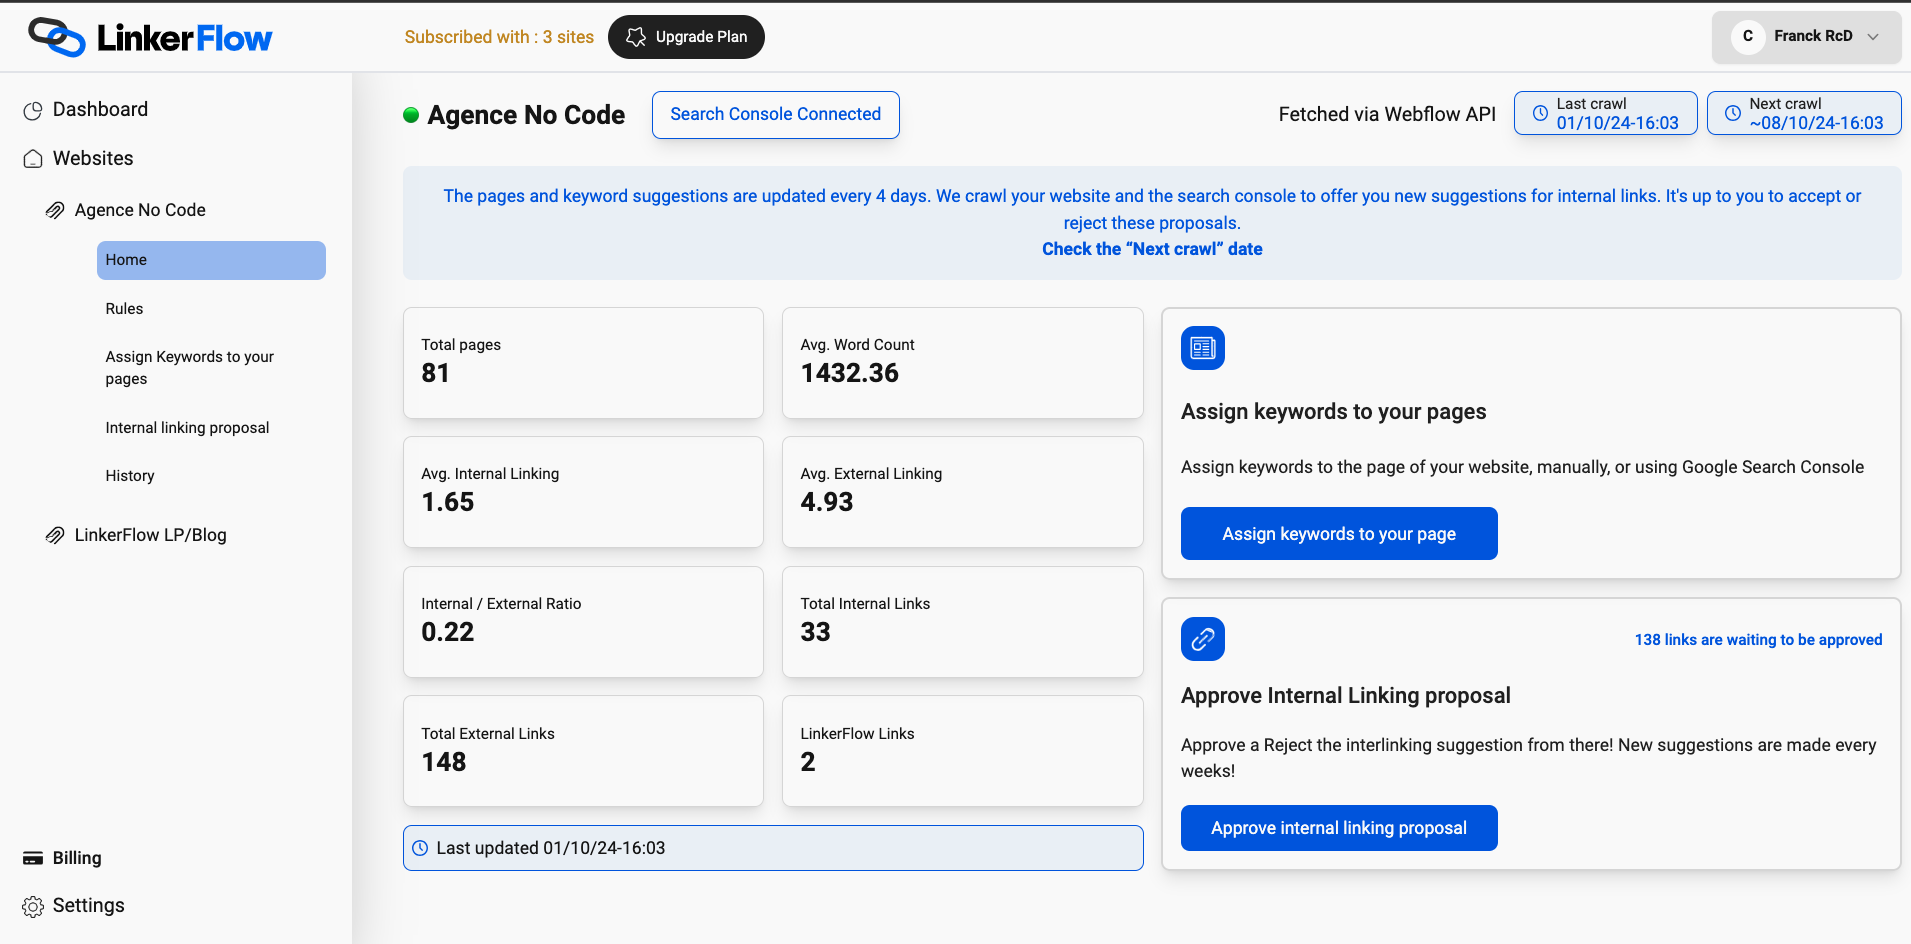Click the Fetched via Webflow API text
Image resolution: width=1911 pixels, height=944 pixels.
click(x=1387, y=114)
